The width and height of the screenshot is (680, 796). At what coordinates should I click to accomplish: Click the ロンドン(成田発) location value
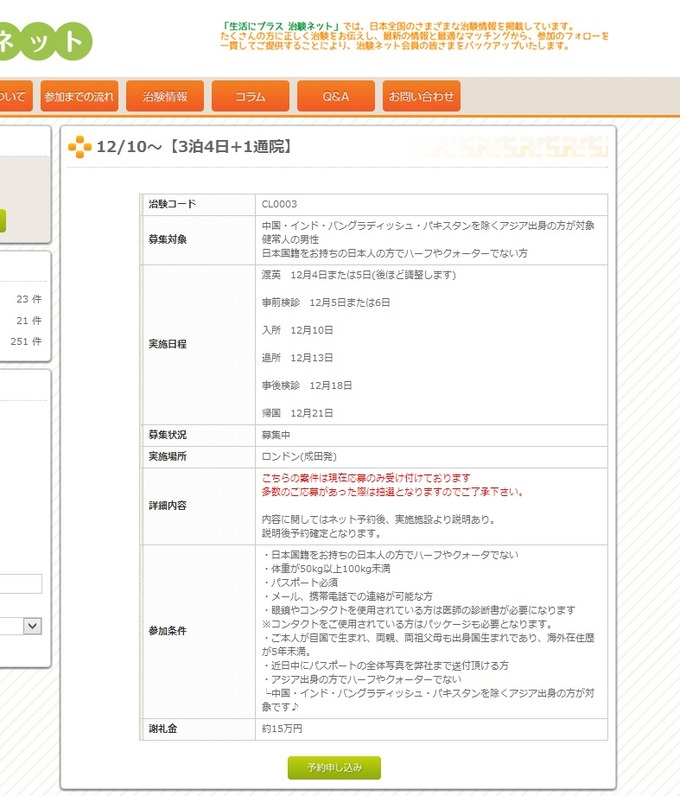coord(299,456)
